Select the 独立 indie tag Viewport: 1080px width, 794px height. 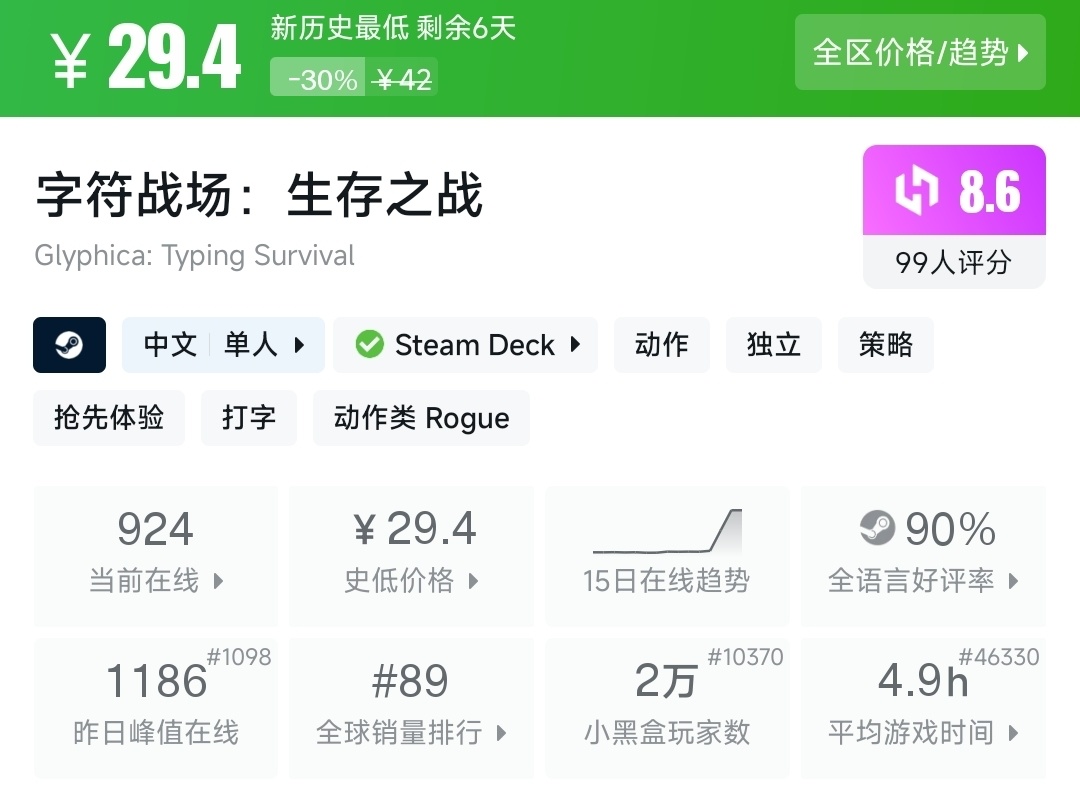774,345
